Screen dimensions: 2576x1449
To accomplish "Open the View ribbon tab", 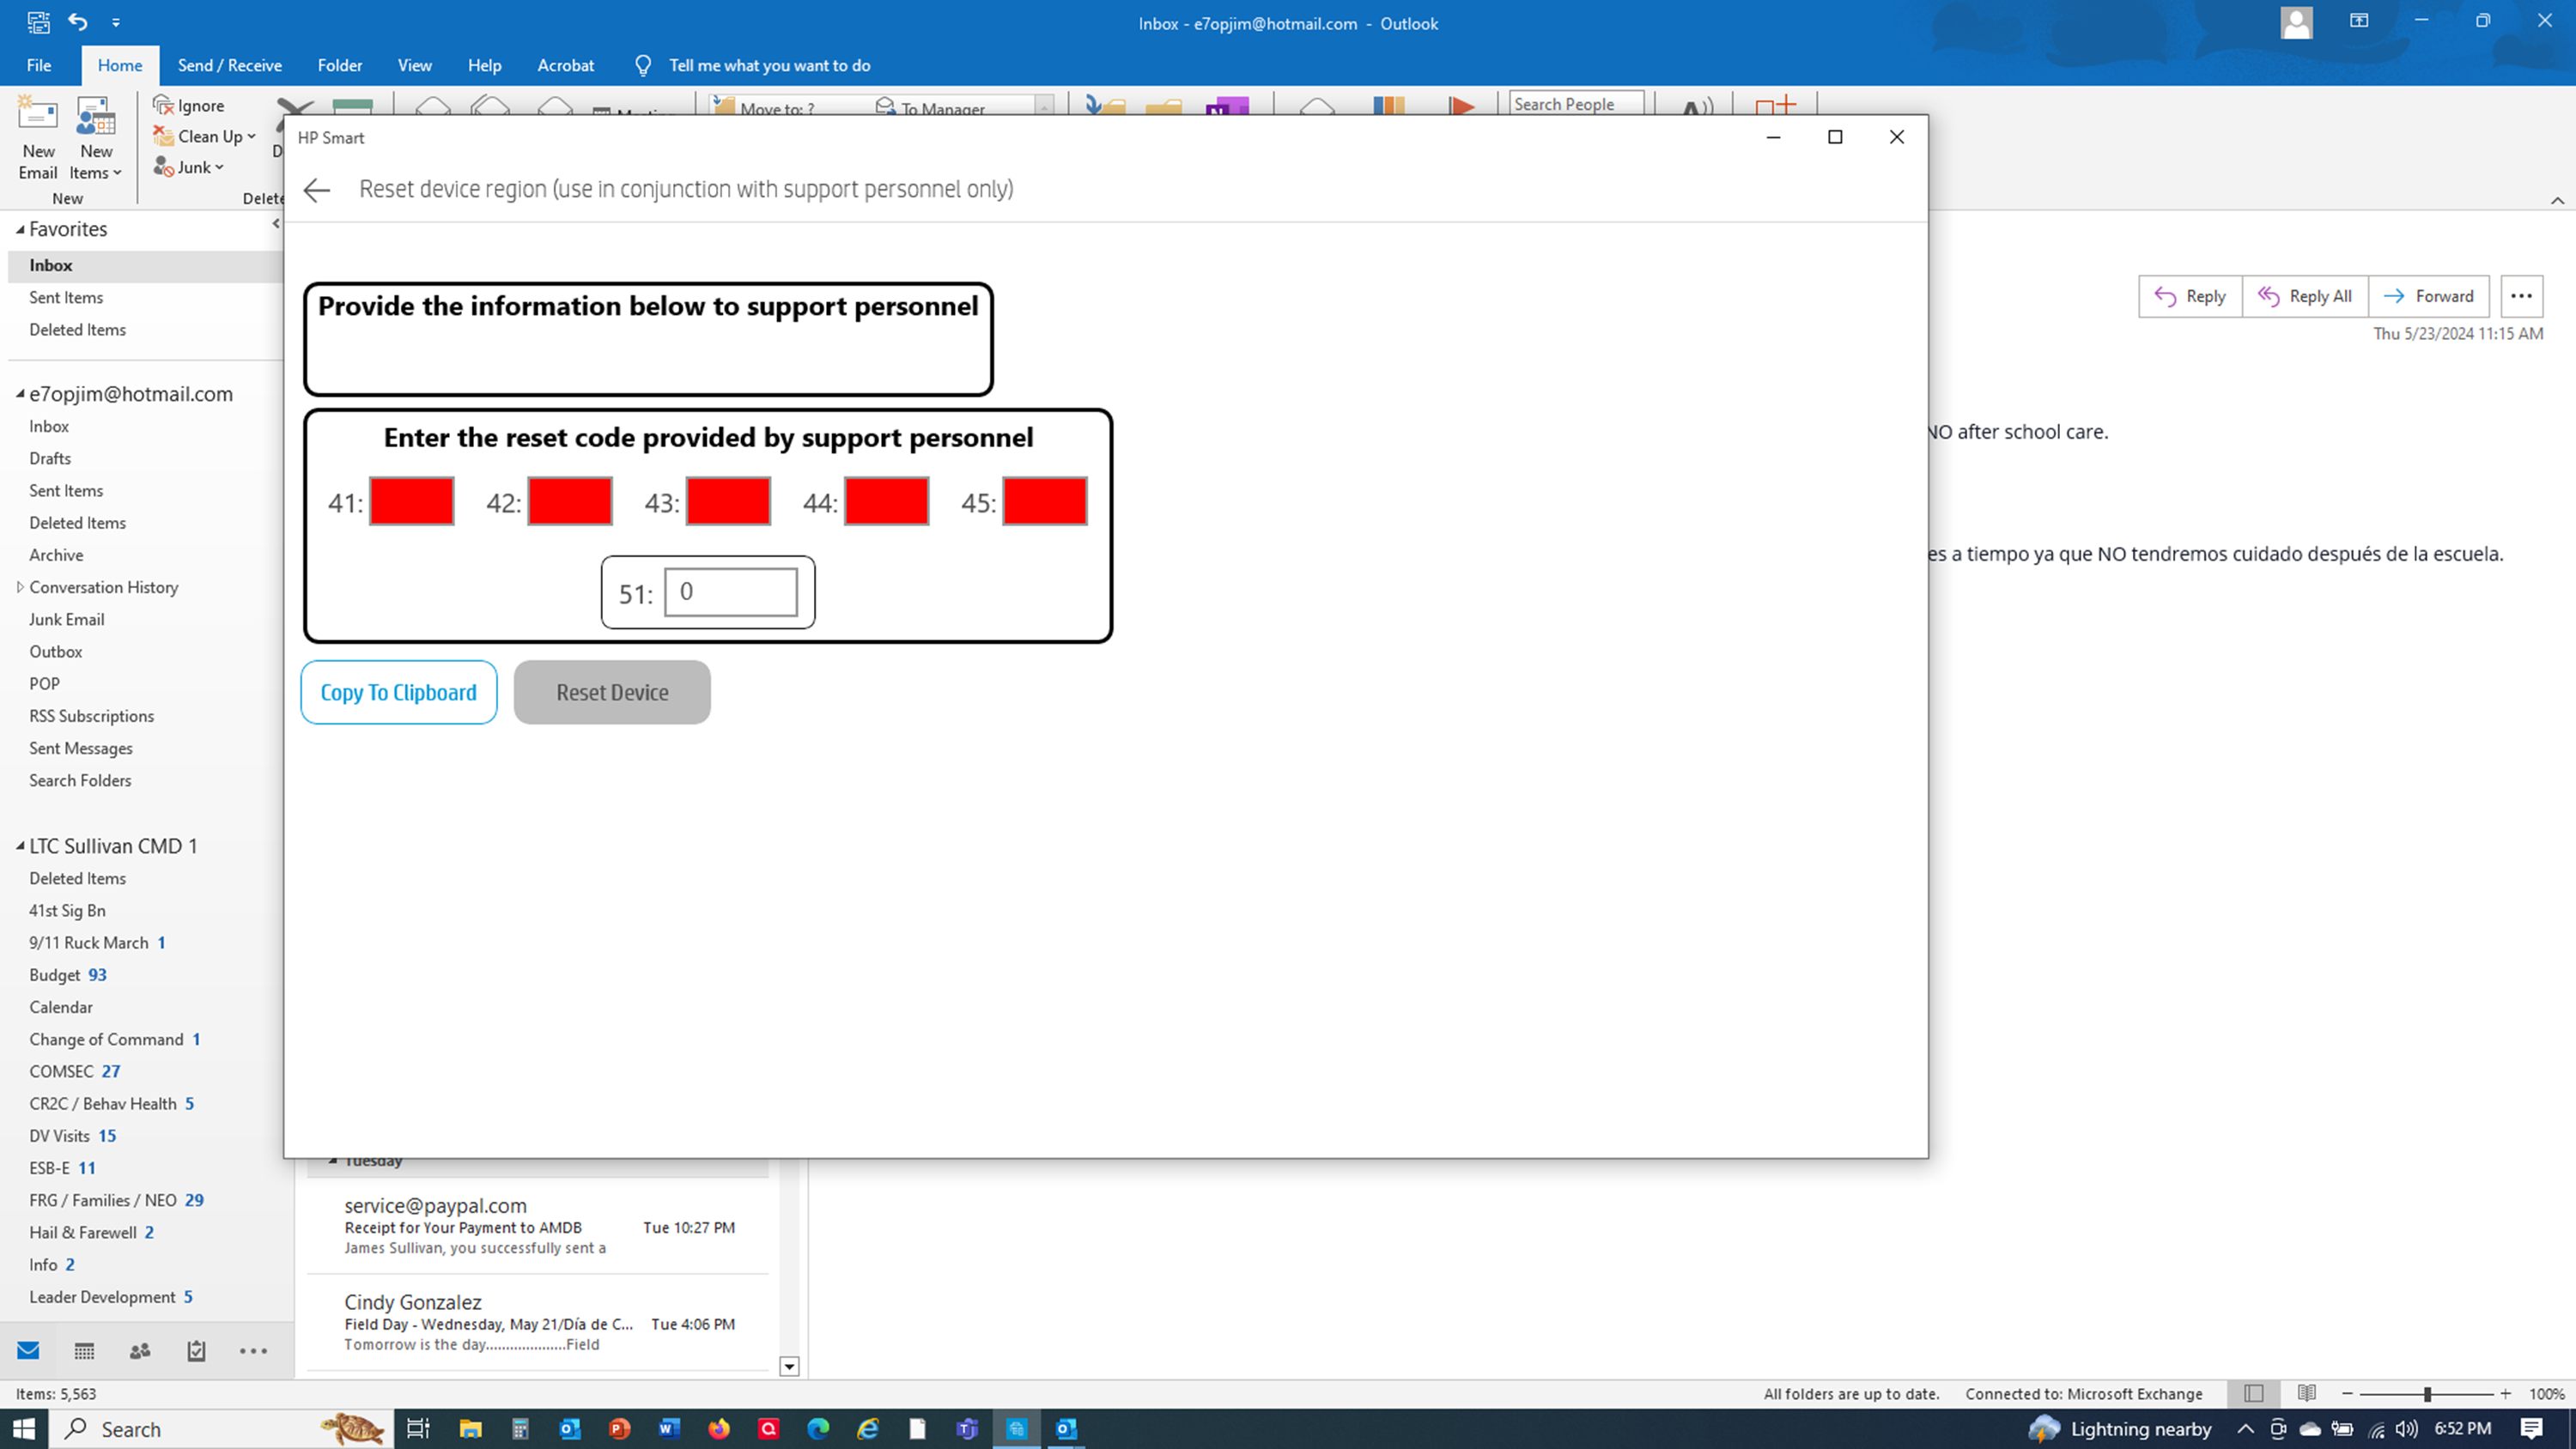I will coord(414,64).
